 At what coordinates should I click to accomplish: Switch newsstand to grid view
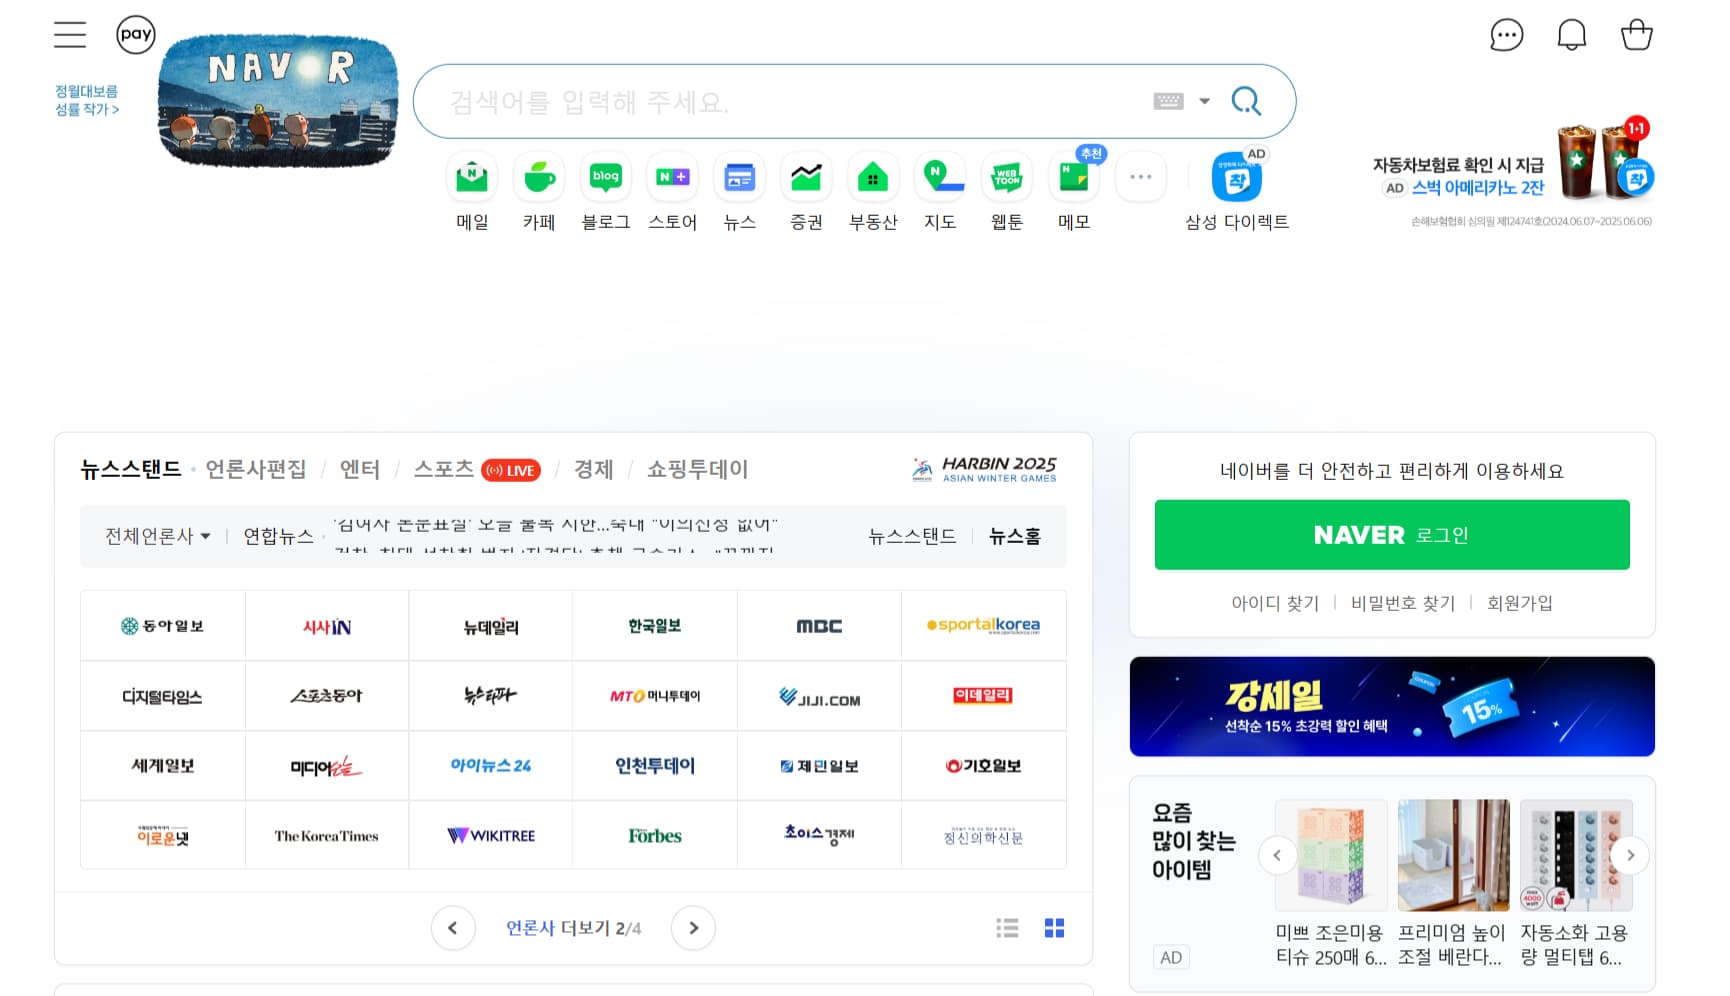1054,928
